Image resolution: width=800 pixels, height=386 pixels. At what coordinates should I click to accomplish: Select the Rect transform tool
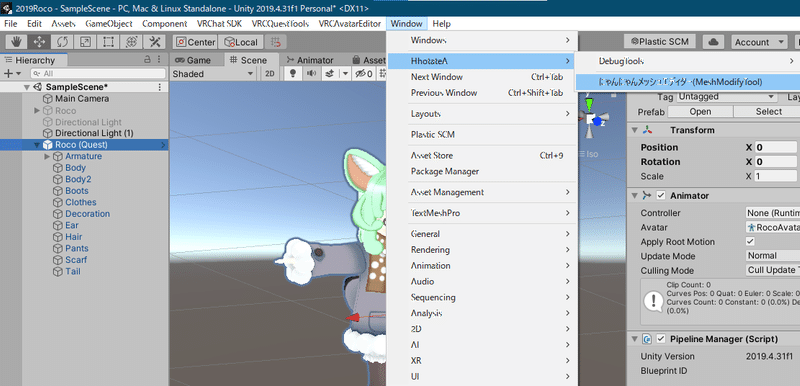pos(108,42)
